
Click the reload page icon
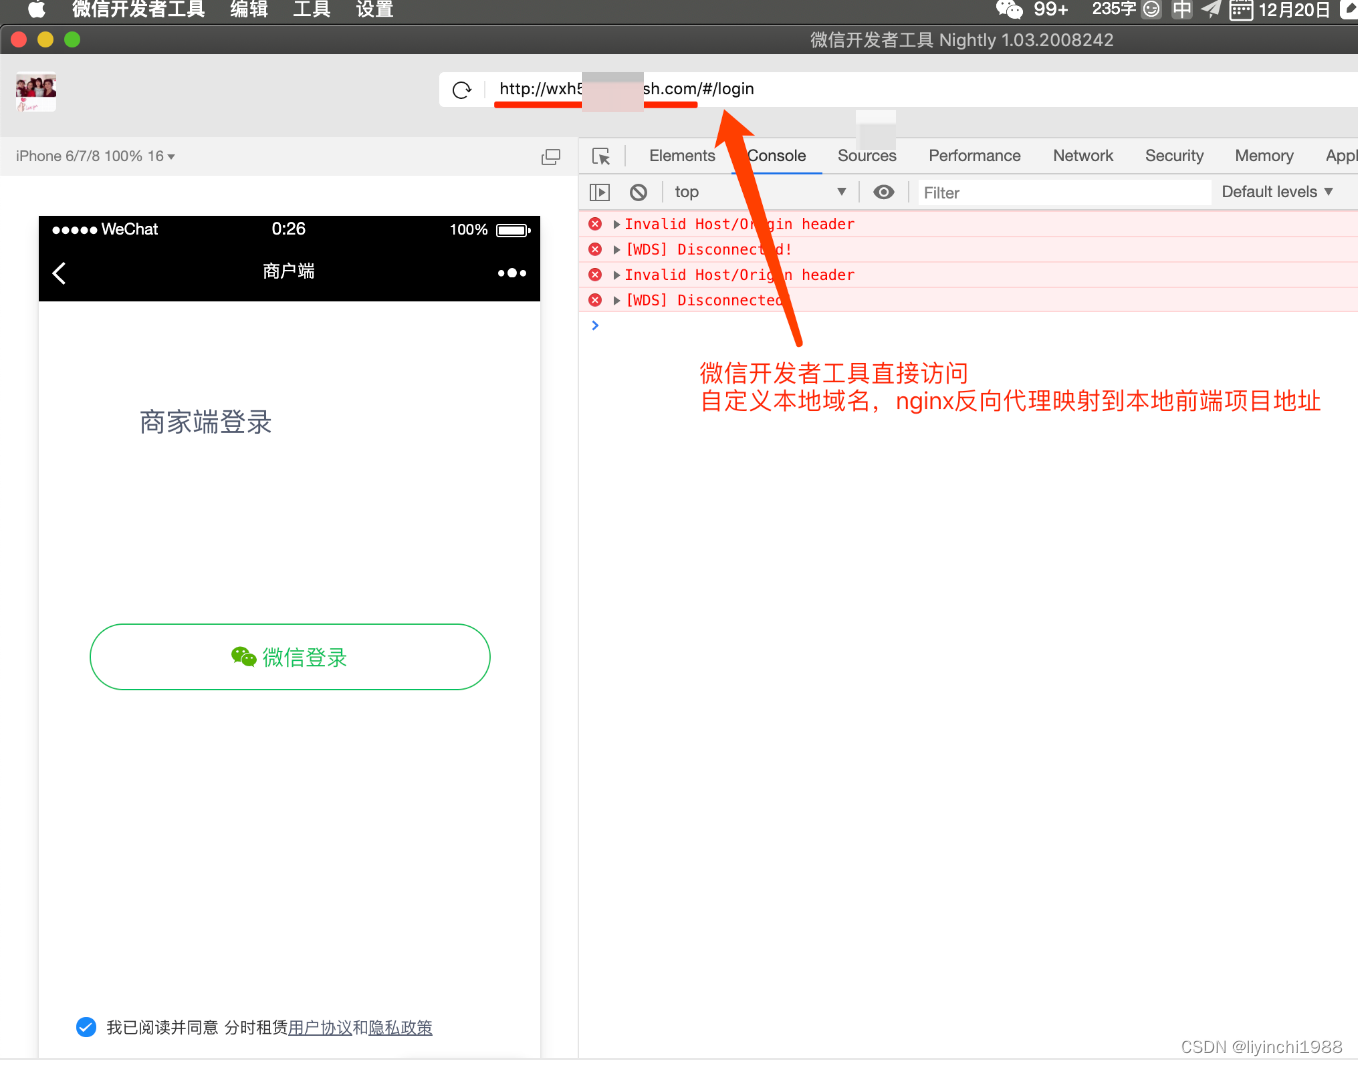(x=461, y=90)
